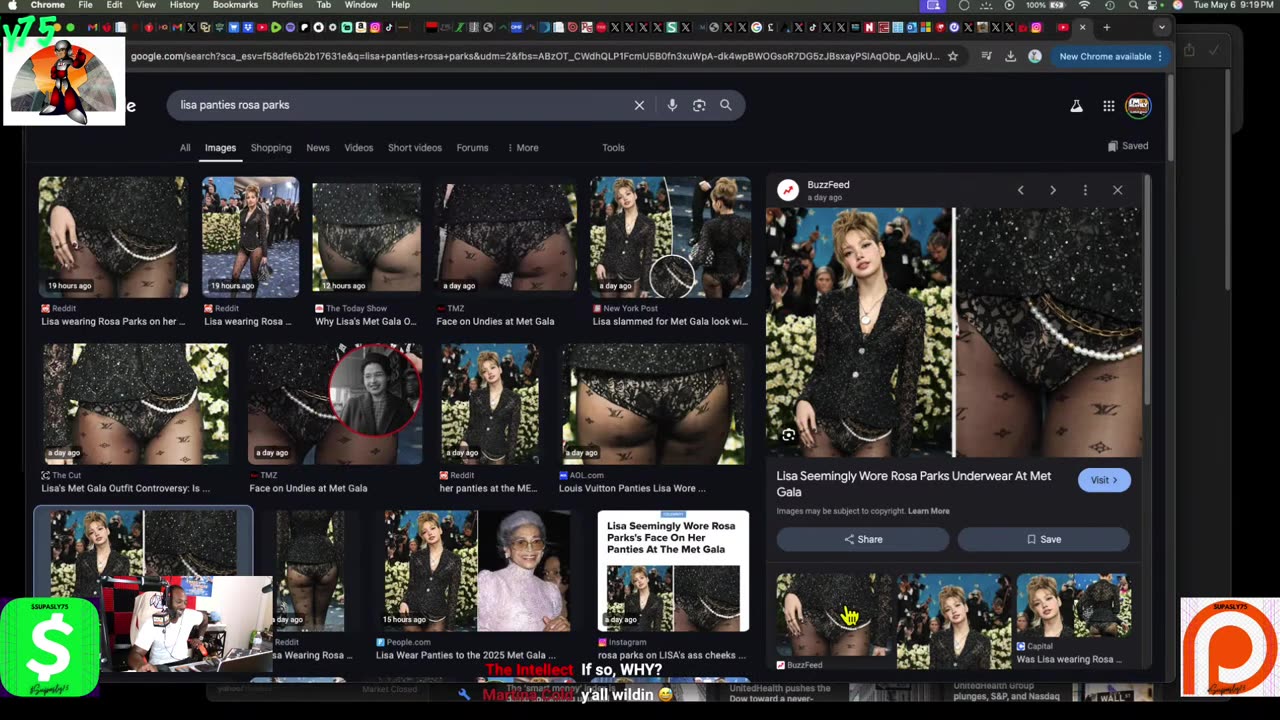
Task: Switch to the Videos tab
Action: point(359,148)
